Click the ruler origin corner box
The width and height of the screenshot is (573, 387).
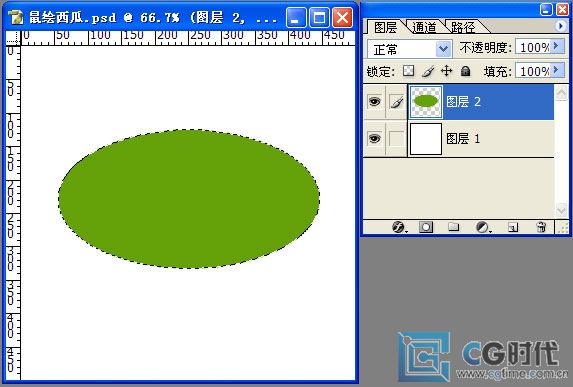(x=13, y=38)
